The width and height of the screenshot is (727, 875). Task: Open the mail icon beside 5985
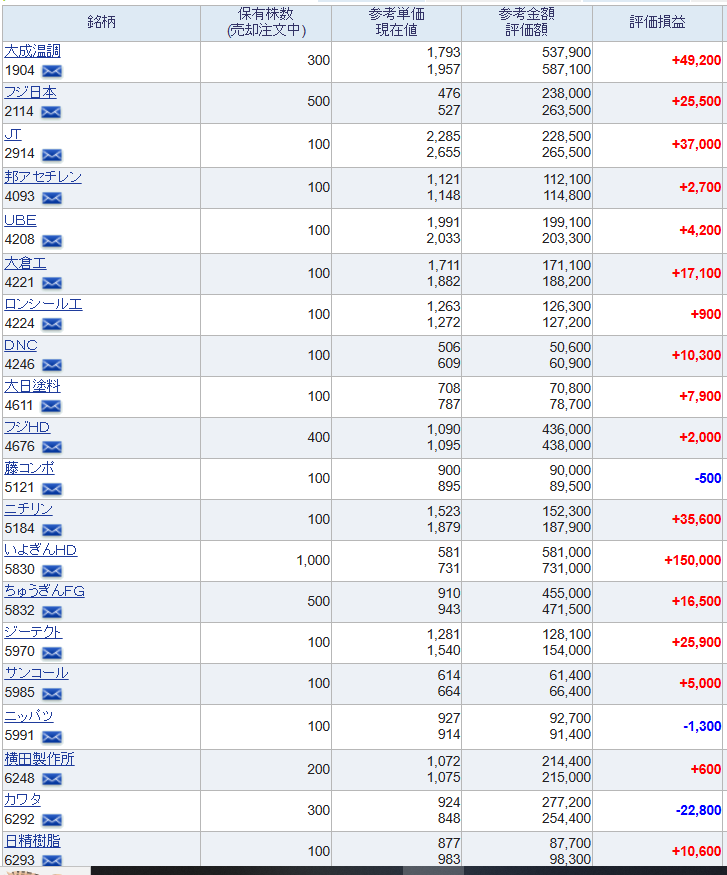52,693
